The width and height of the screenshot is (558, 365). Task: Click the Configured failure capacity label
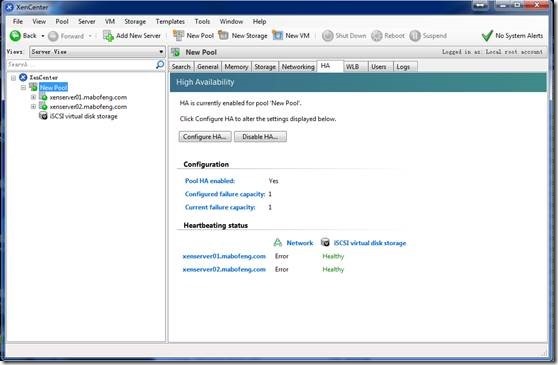click(x=225, y=194)
